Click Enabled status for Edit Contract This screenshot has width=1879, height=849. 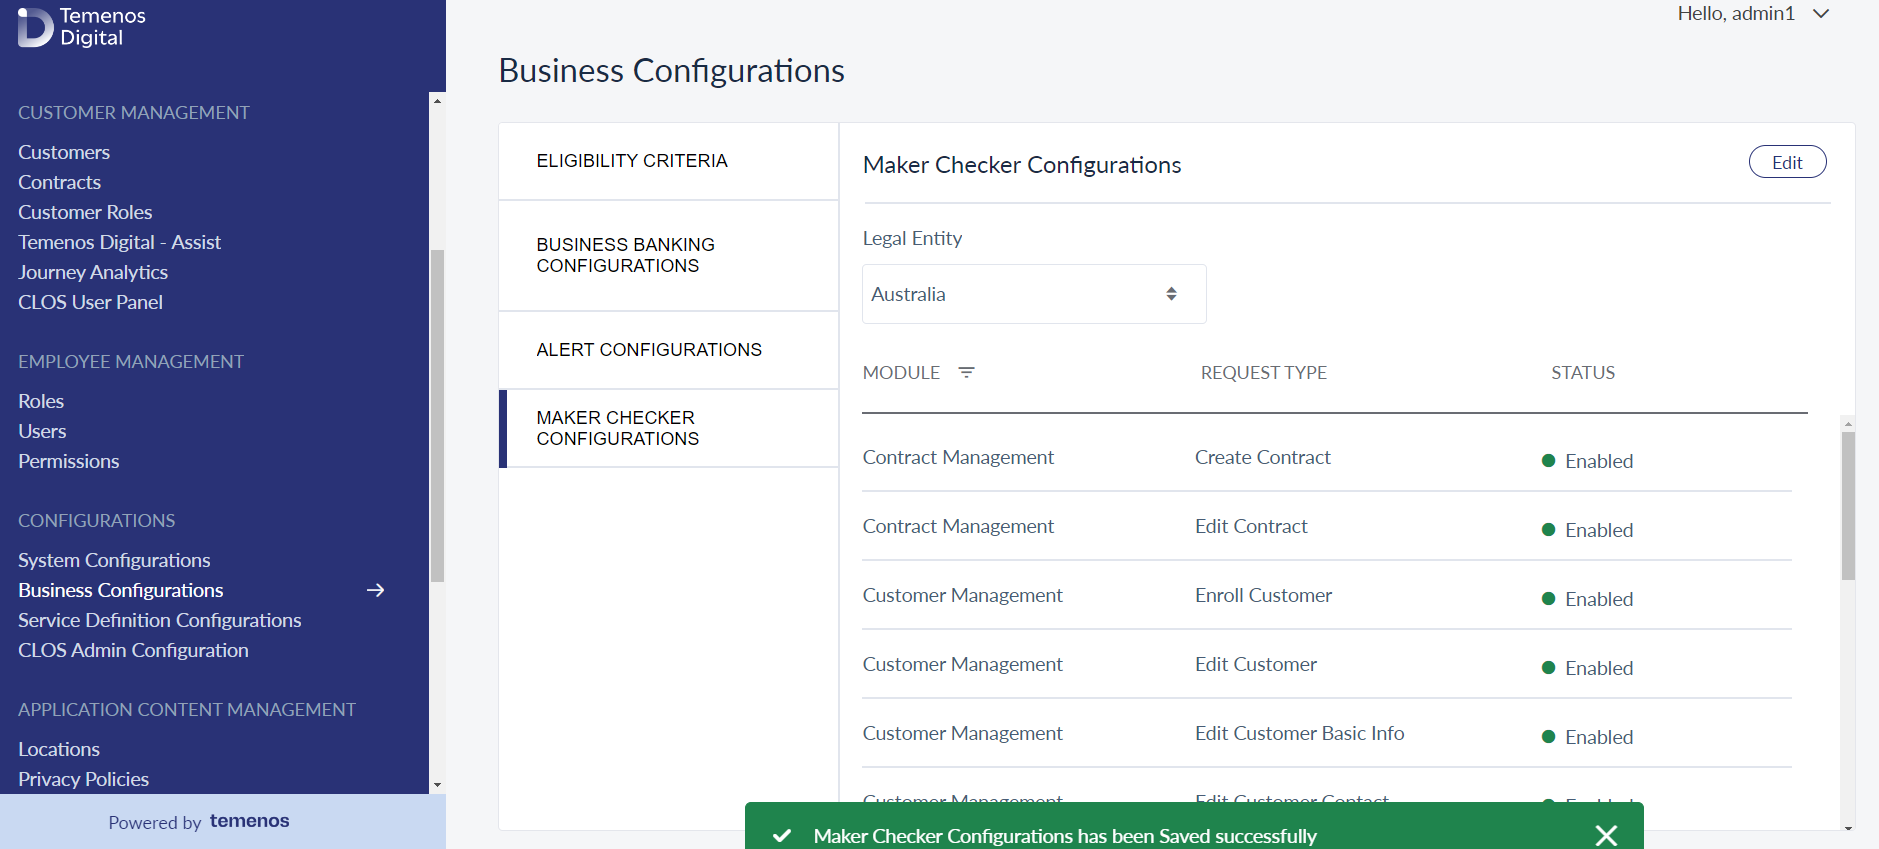pyautogui.click(x=1588, y=530)
